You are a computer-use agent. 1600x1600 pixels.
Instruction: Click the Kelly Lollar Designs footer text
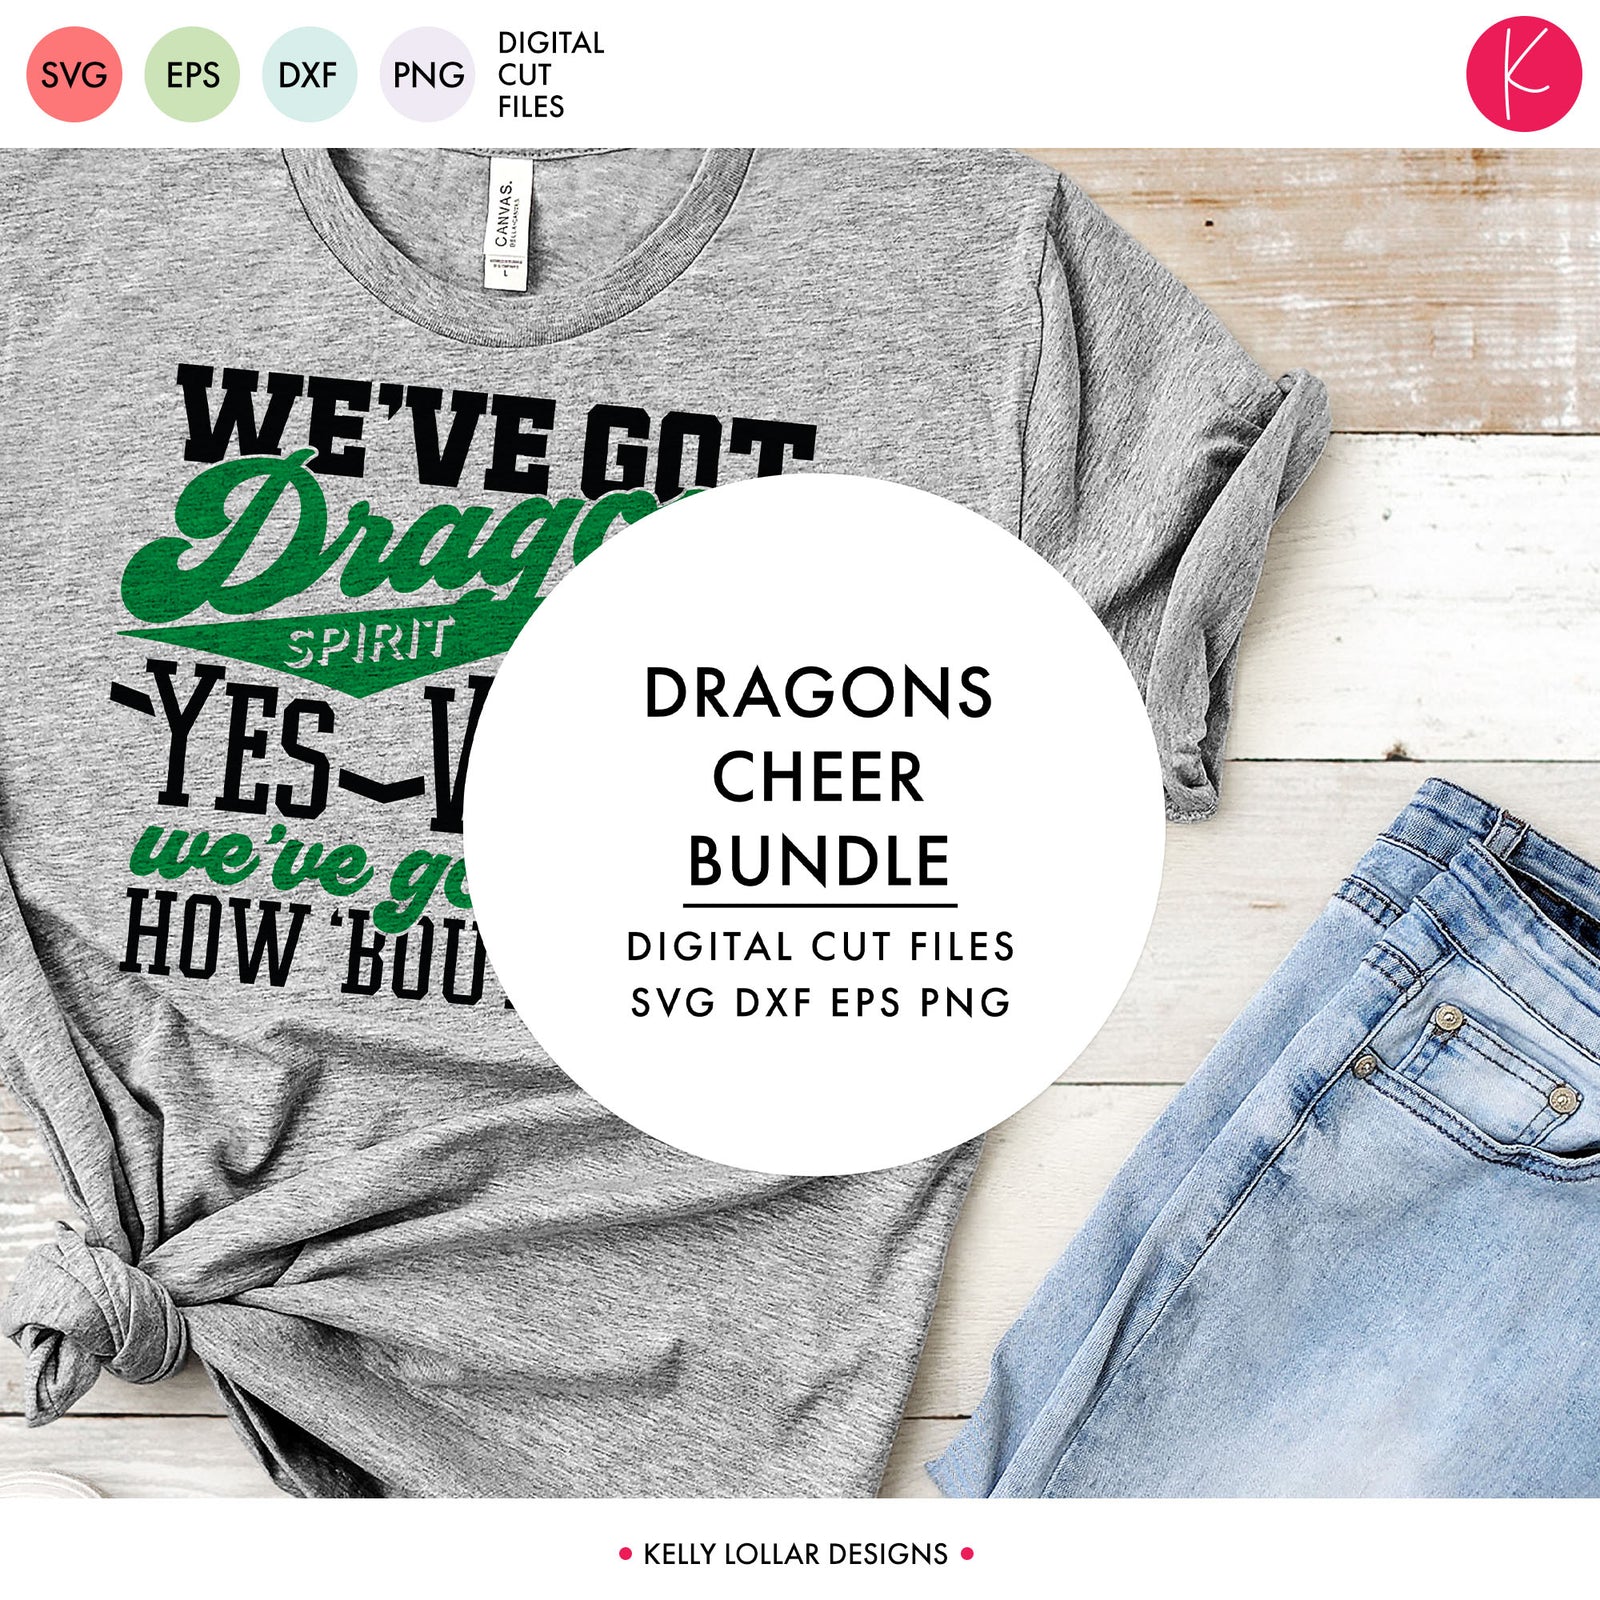pos(796,1554)
